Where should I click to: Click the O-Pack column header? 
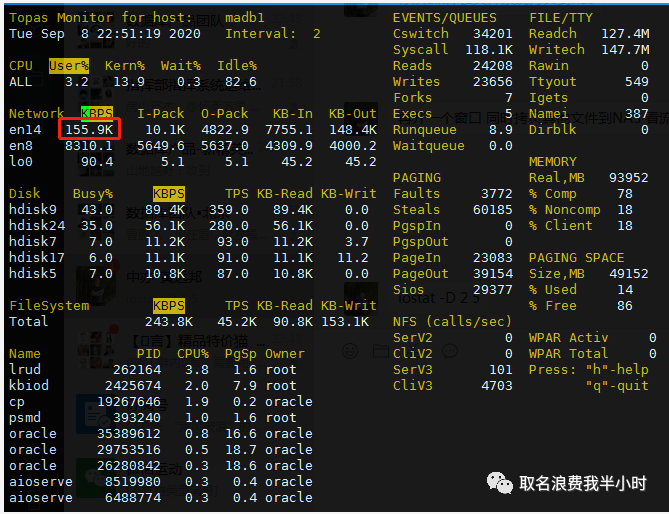point(225,113)
